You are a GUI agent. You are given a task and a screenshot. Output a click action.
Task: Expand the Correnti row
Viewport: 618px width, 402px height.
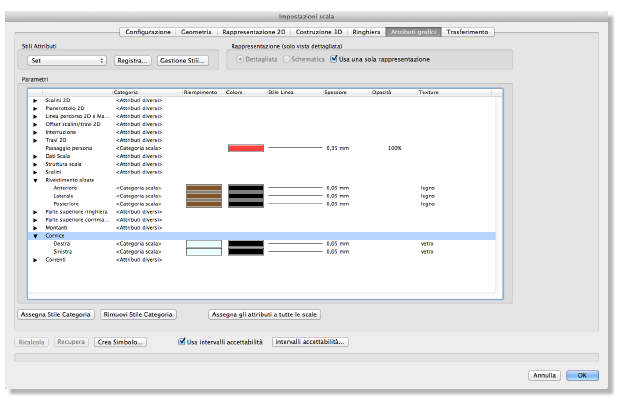(x=35, y=260)
